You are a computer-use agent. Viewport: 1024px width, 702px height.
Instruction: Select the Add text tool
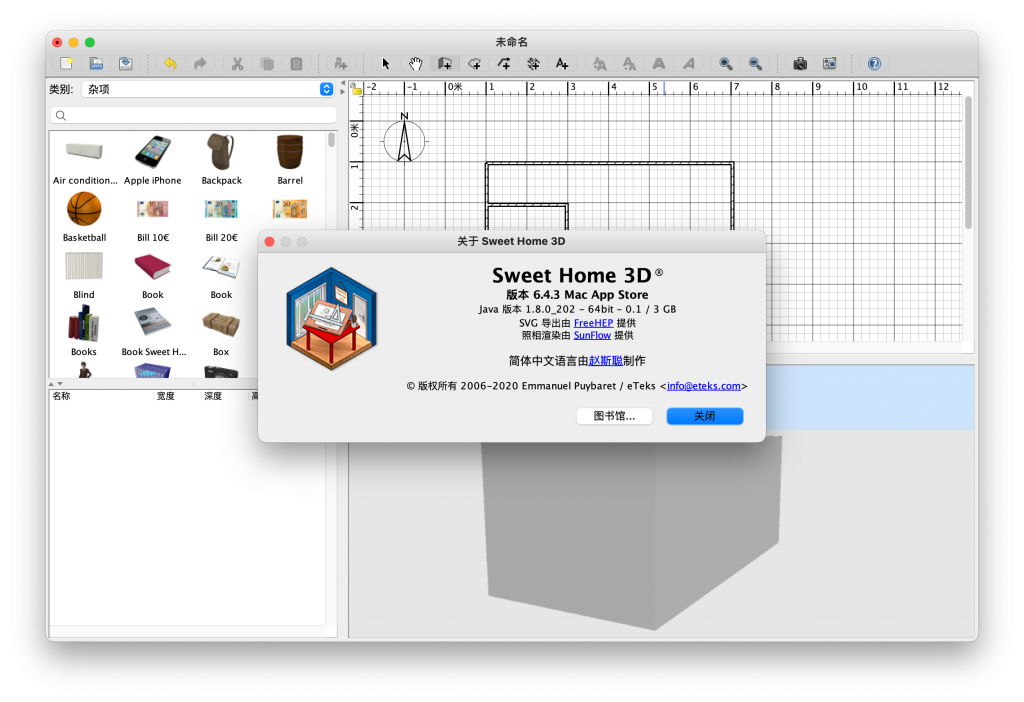(x=562, y=63)
